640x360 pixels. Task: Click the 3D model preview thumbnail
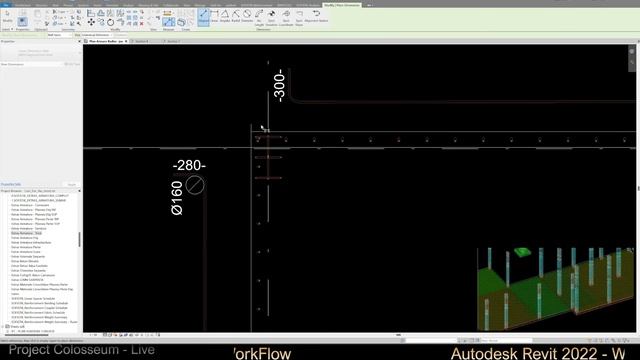pos(556,289)
